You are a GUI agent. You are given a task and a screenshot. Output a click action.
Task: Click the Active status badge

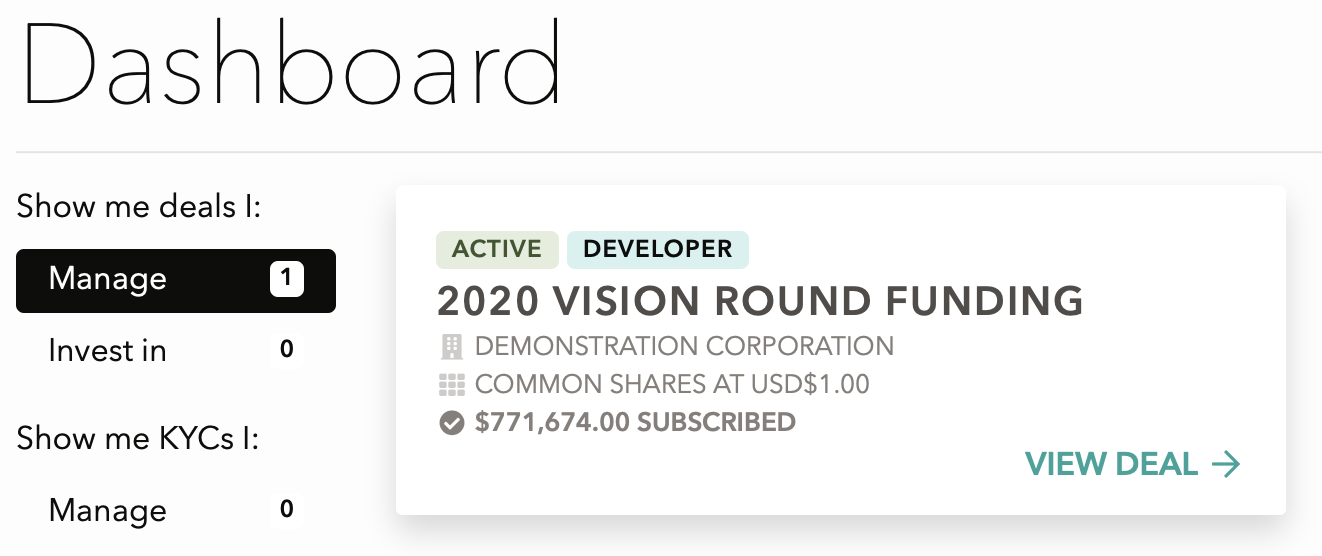pyautogui.click(x=497, y=250)
